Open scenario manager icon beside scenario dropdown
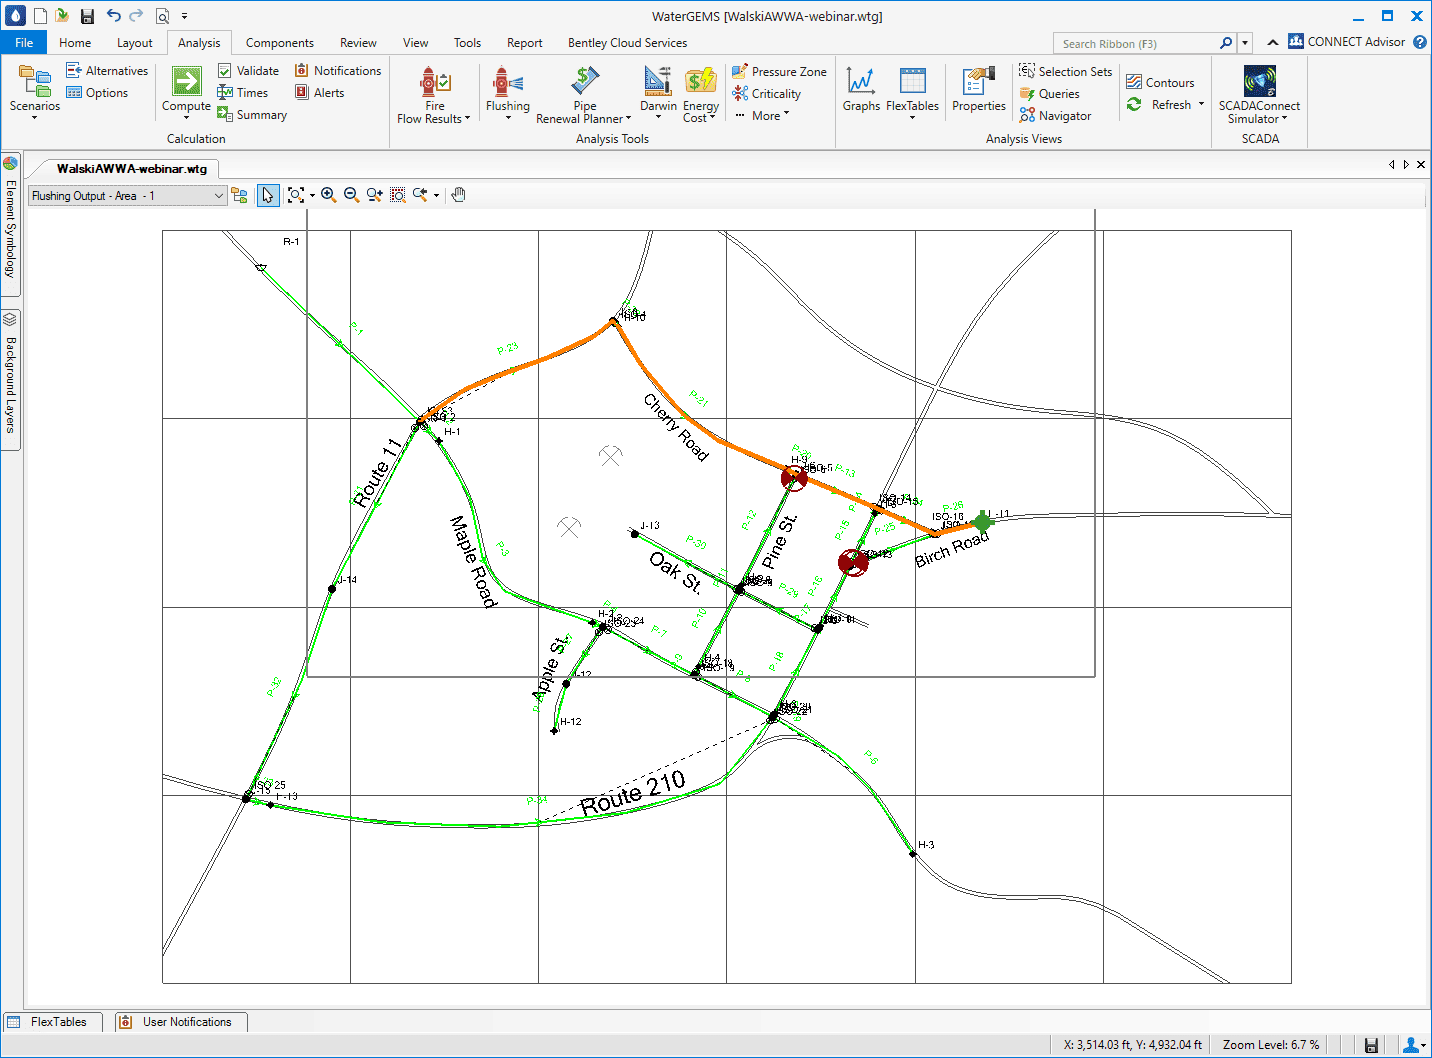Screen dimensions: 1432x1058 (239, 195)
